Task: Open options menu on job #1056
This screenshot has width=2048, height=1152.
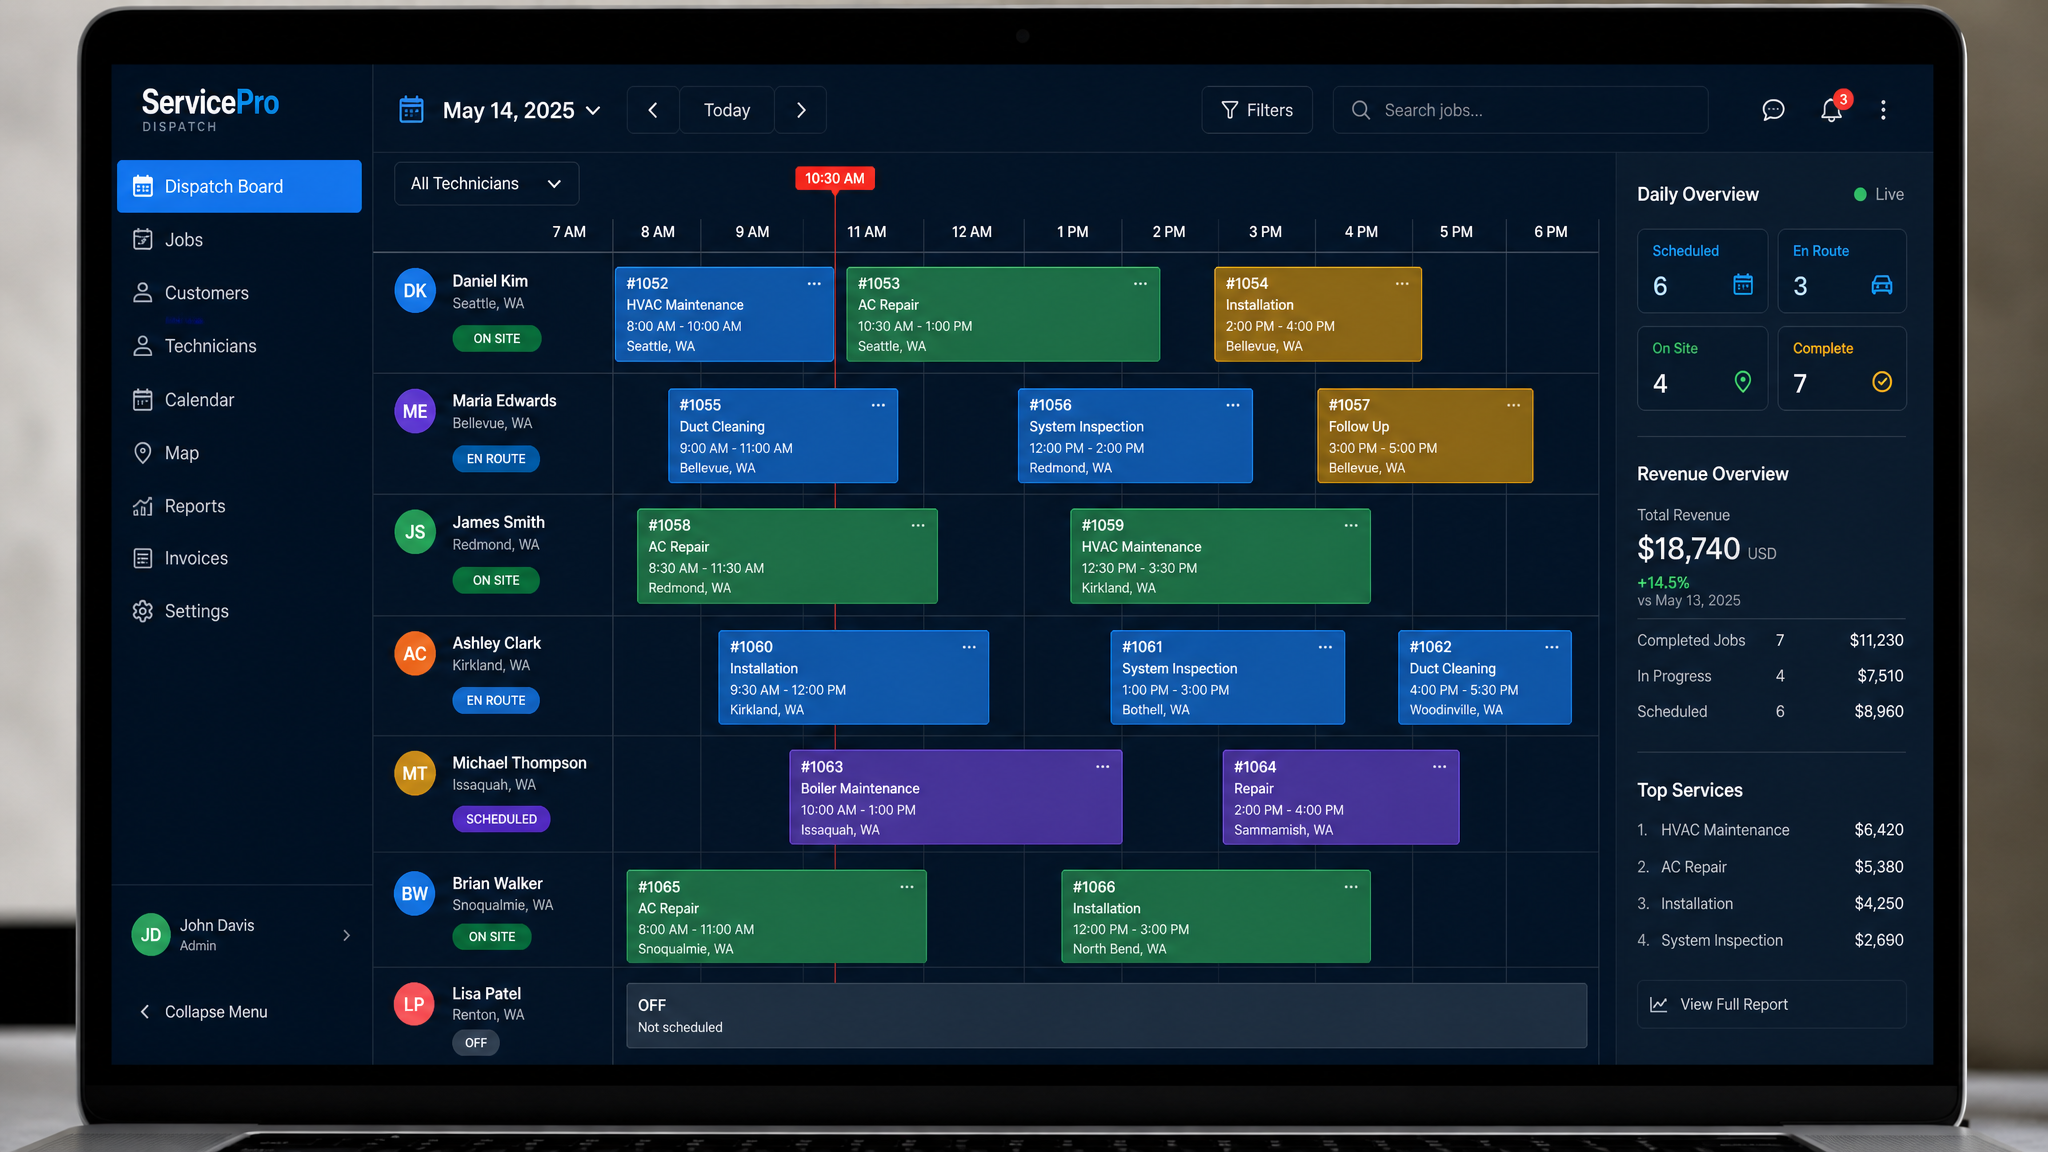Action: coord(1233,405)
